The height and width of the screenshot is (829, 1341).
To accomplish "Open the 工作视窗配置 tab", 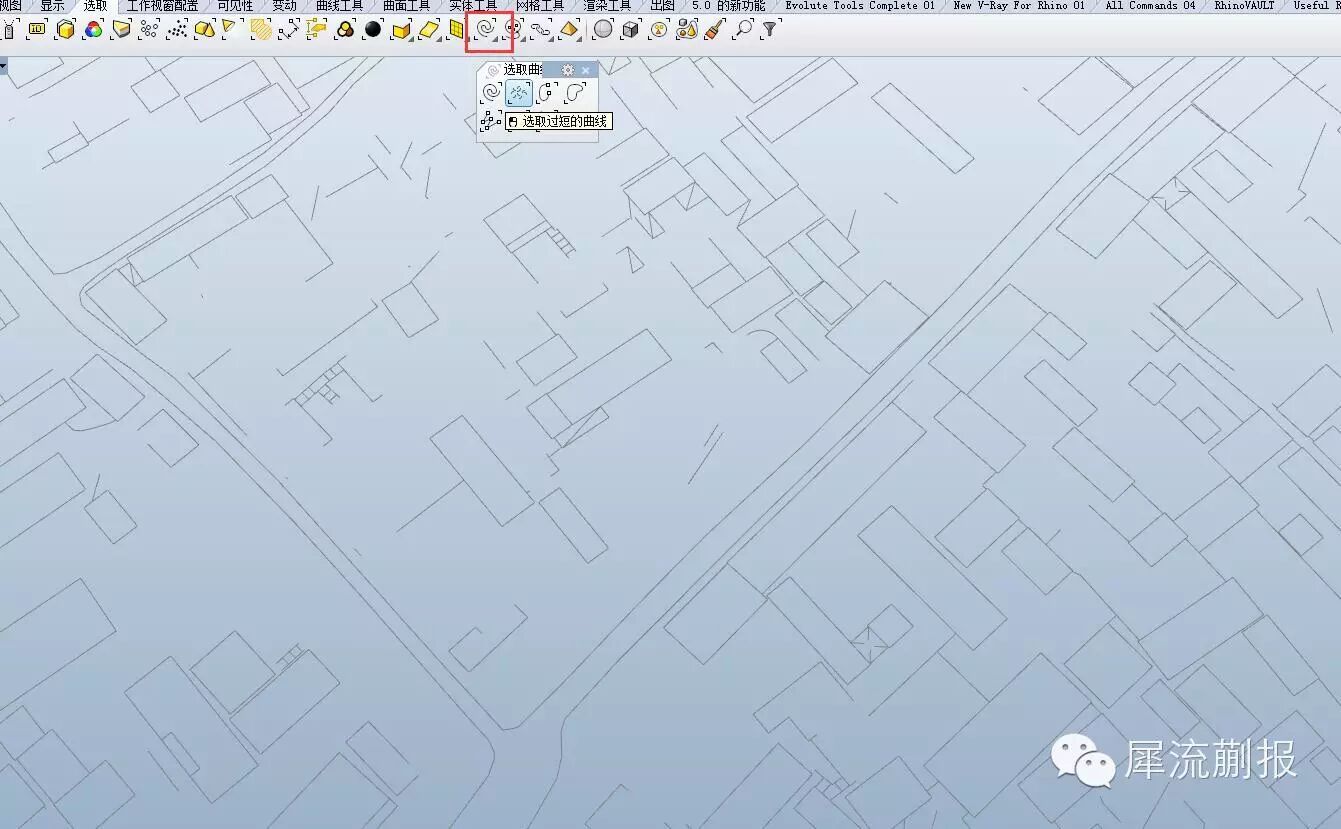I will (162, 6).
